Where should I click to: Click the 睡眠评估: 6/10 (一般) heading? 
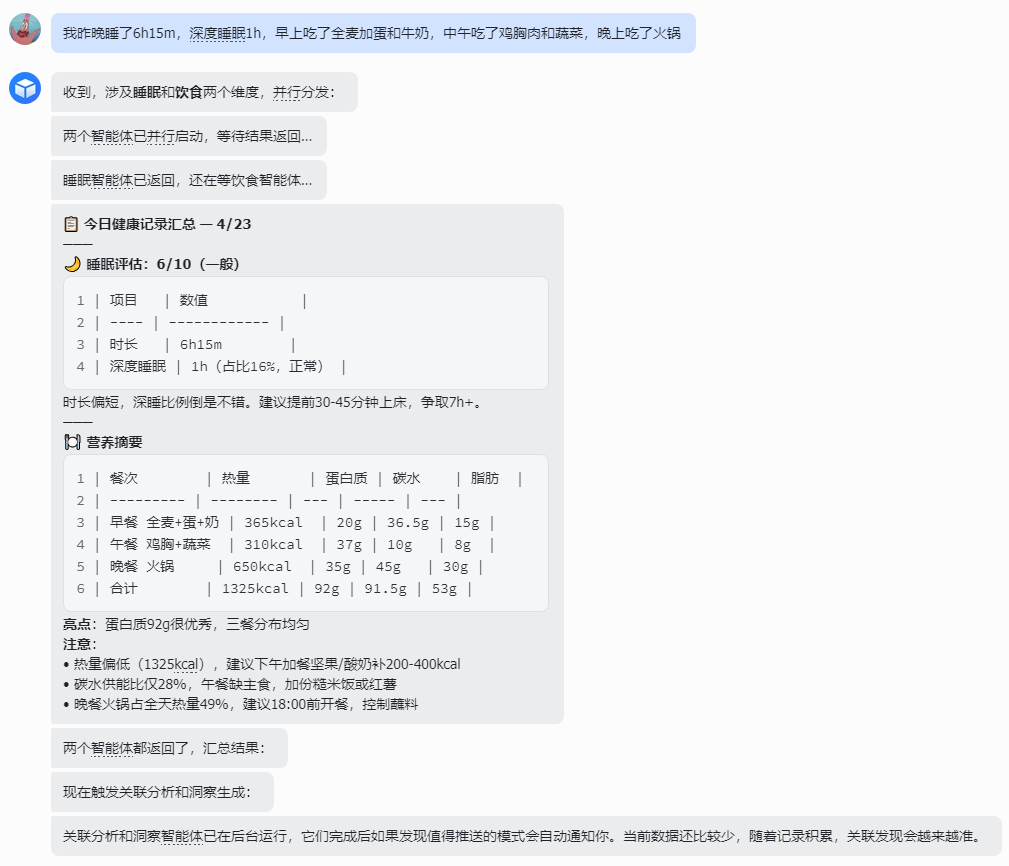(x=163, y=264)
